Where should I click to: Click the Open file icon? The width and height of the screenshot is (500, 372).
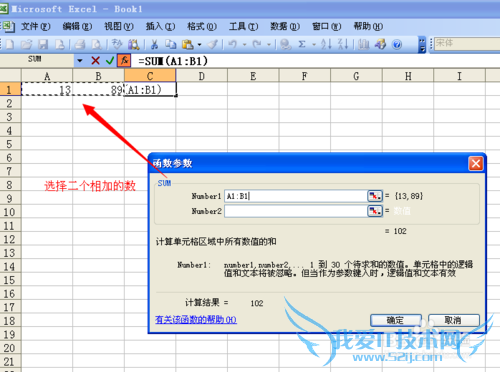[26, 44]
